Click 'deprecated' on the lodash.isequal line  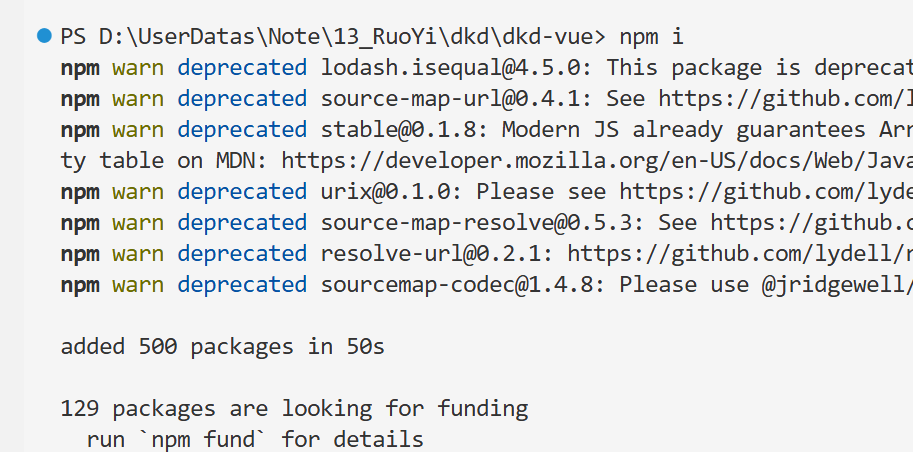(x=242, y=68)
